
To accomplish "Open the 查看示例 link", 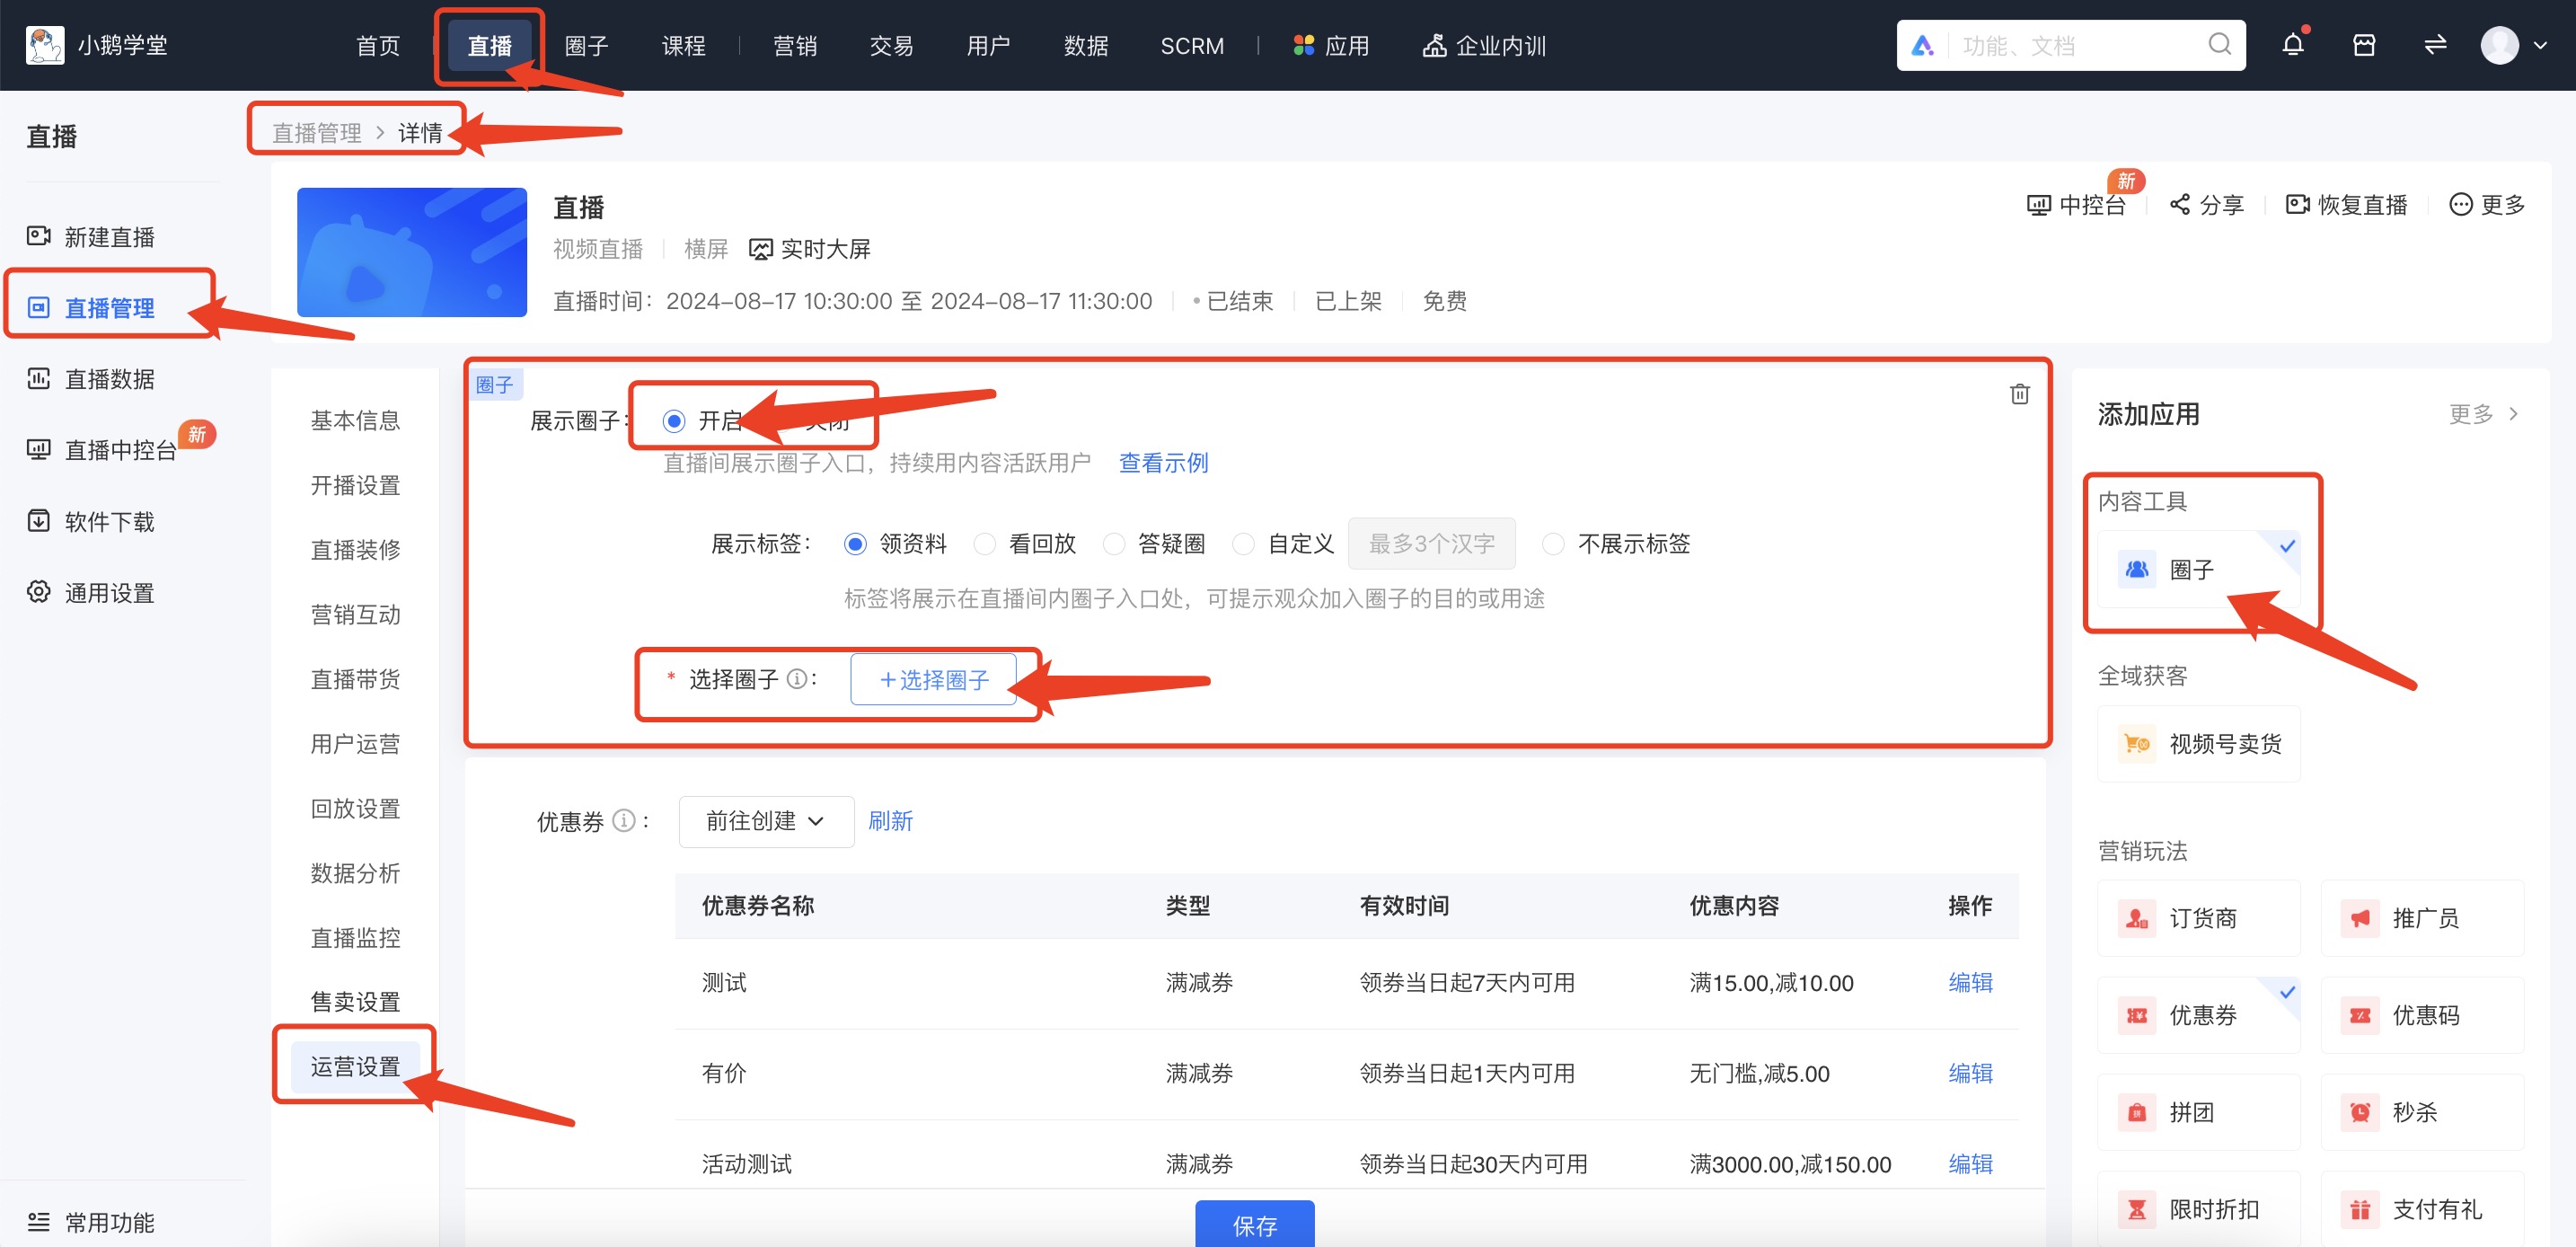I will (1162, 462).
